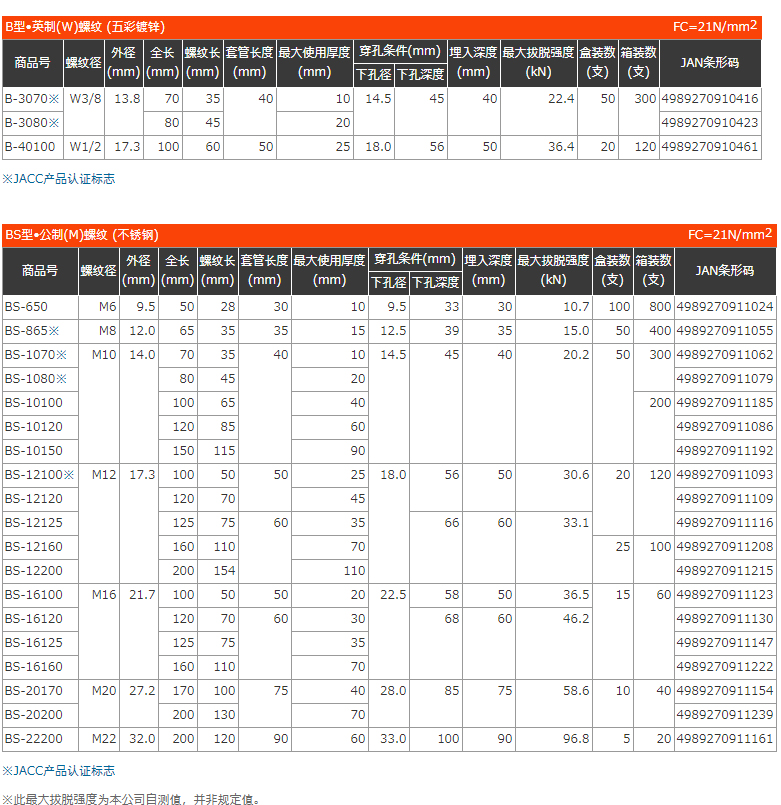Image resolution: width=781 pixels, height=805 pixels.
Task: Select product code BS-16120
Action: (34, 619)
